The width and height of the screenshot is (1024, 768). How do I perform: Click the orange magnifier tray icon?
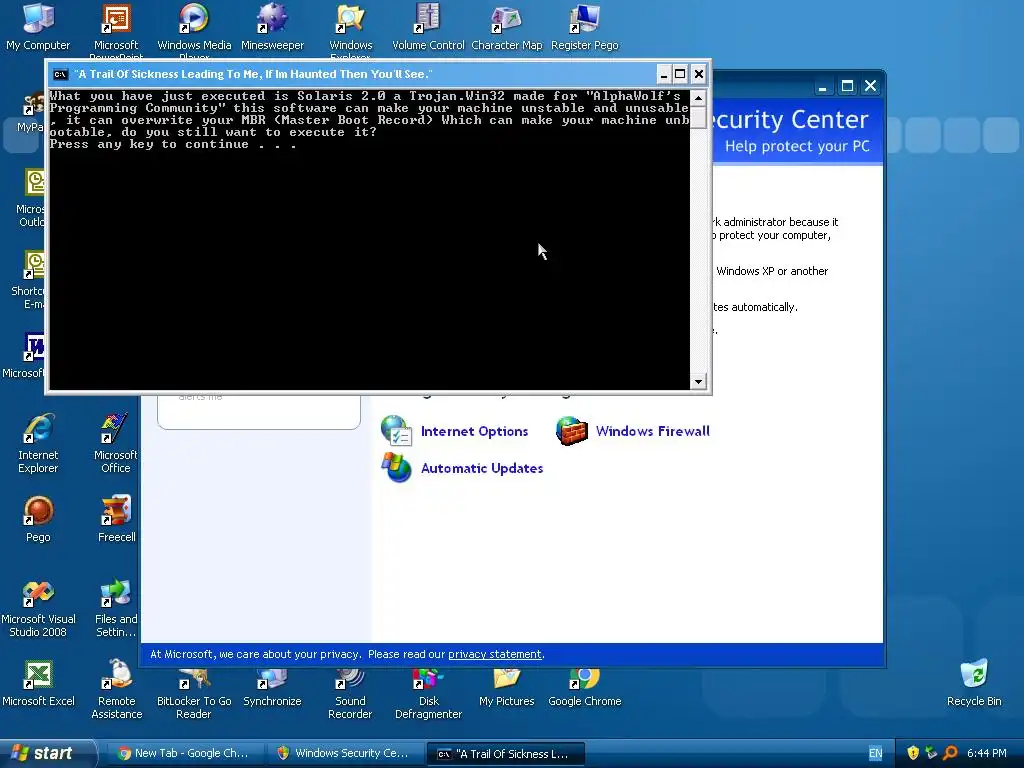point(950,753)
